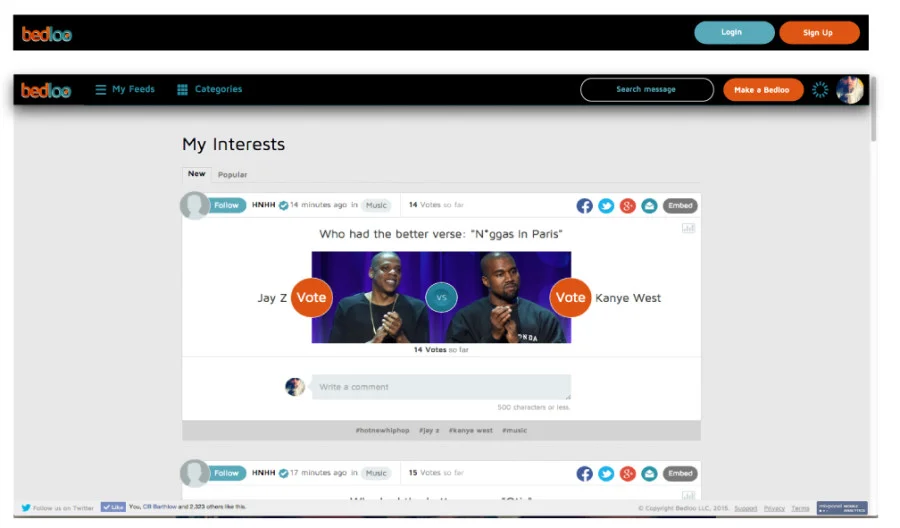The image size is (900, 528).
Task: Click the #jay z hashtag
Action: point(429,430)
